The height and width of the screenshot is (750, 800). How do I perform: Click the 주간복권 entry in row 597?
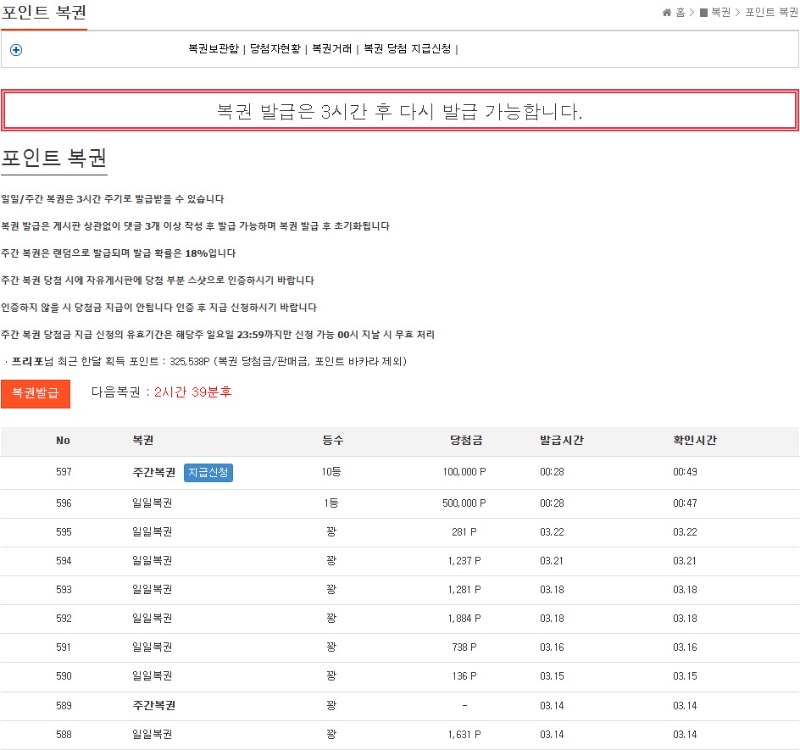153,472
